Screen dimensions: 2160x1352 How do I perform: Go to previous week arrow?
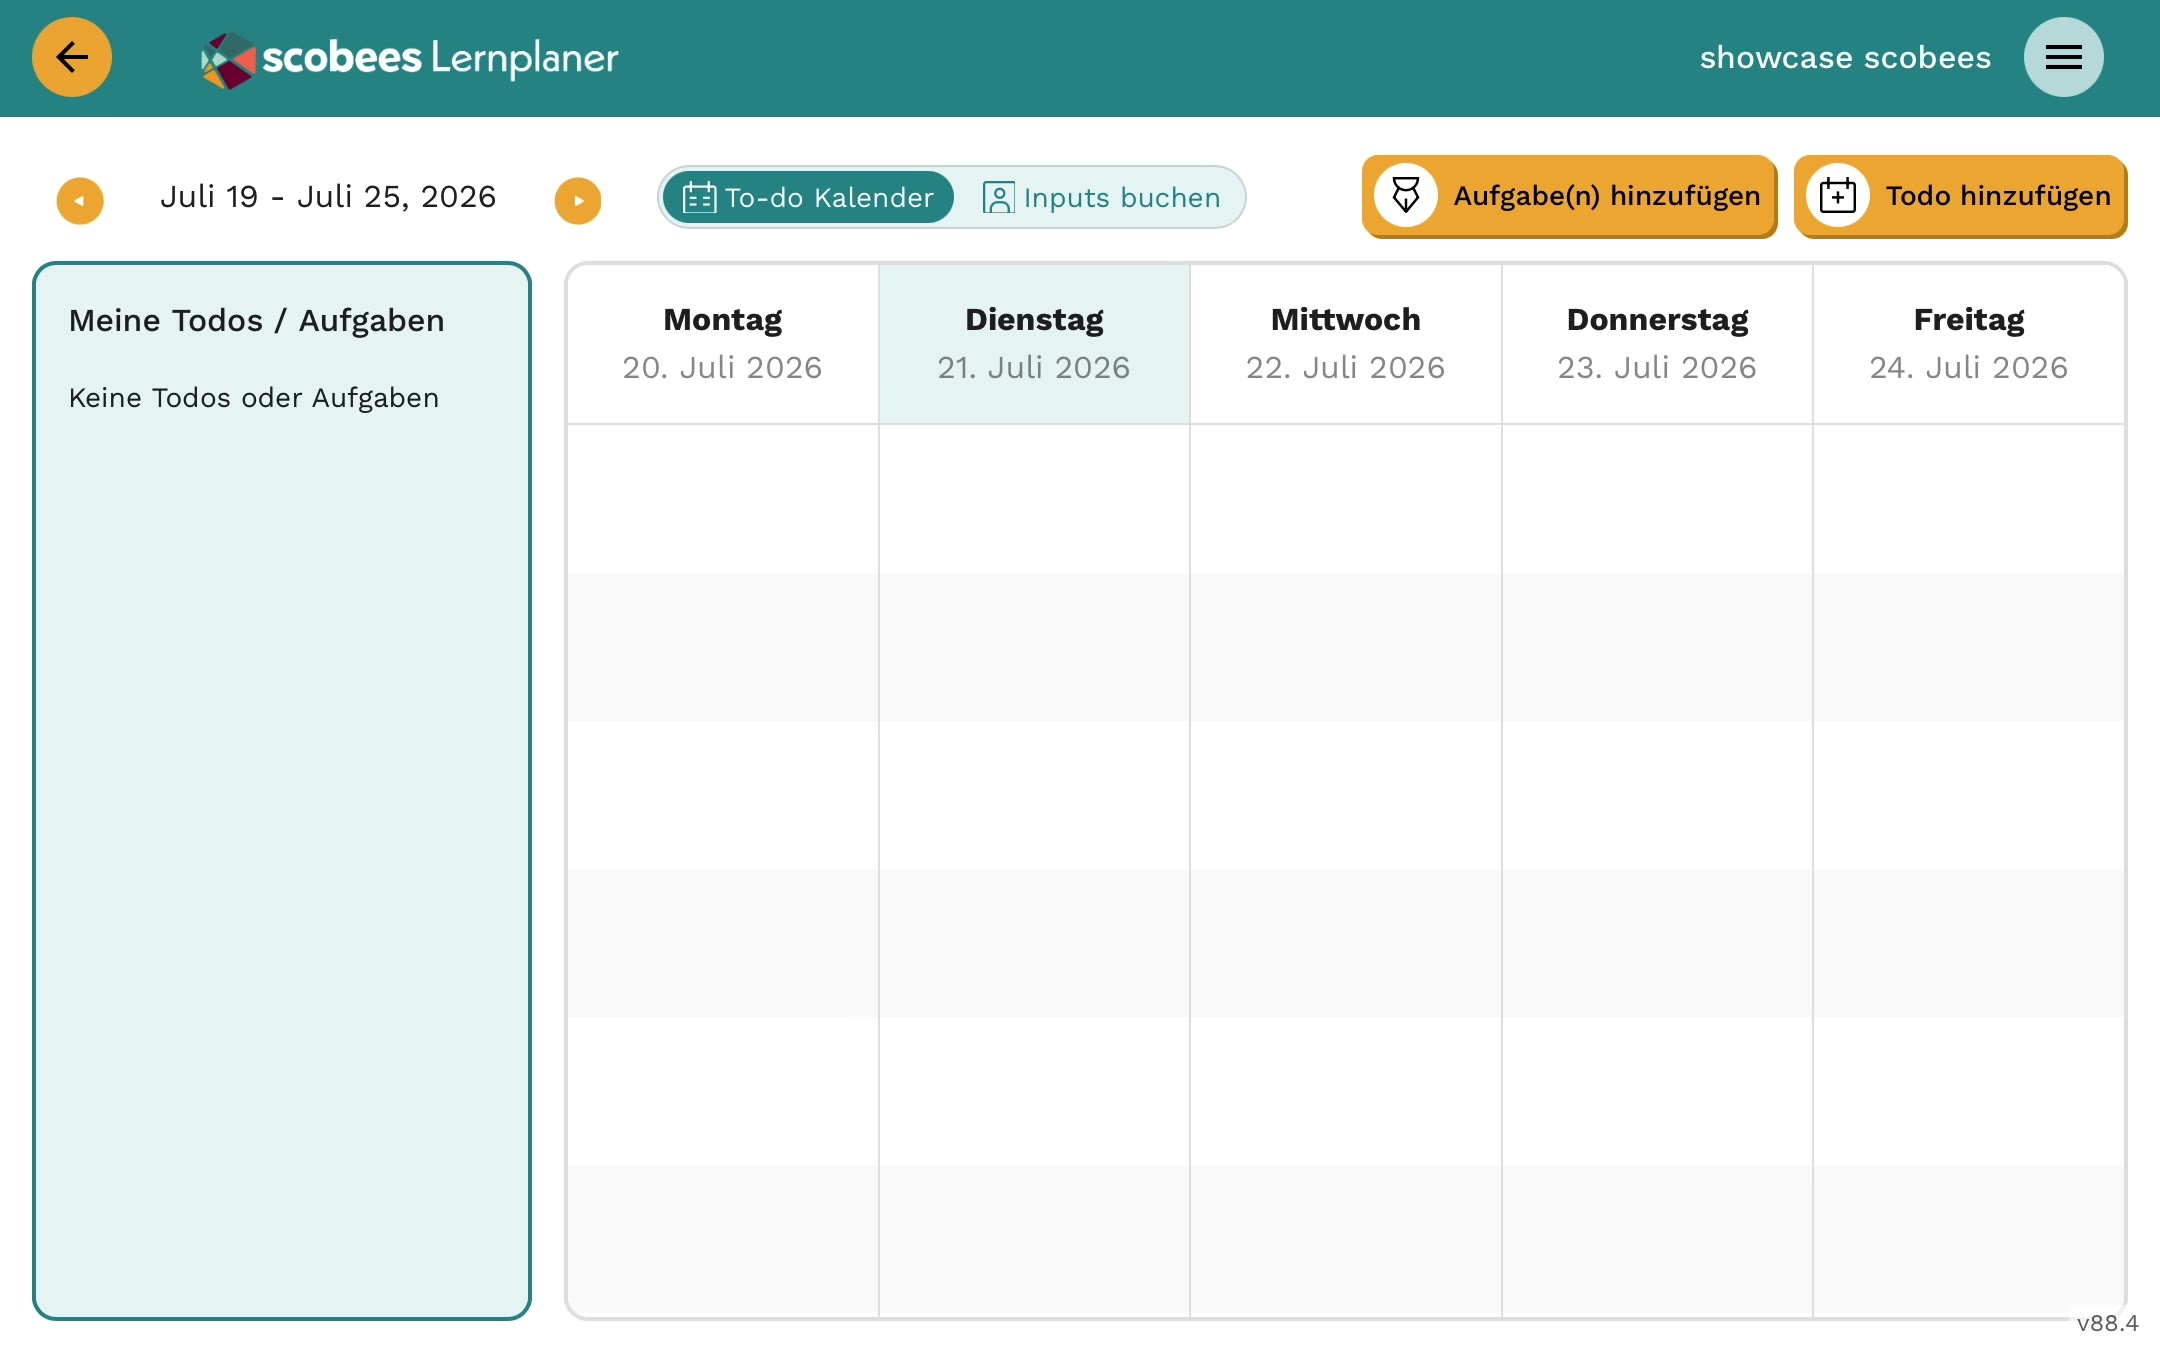[x=80, y=201]
